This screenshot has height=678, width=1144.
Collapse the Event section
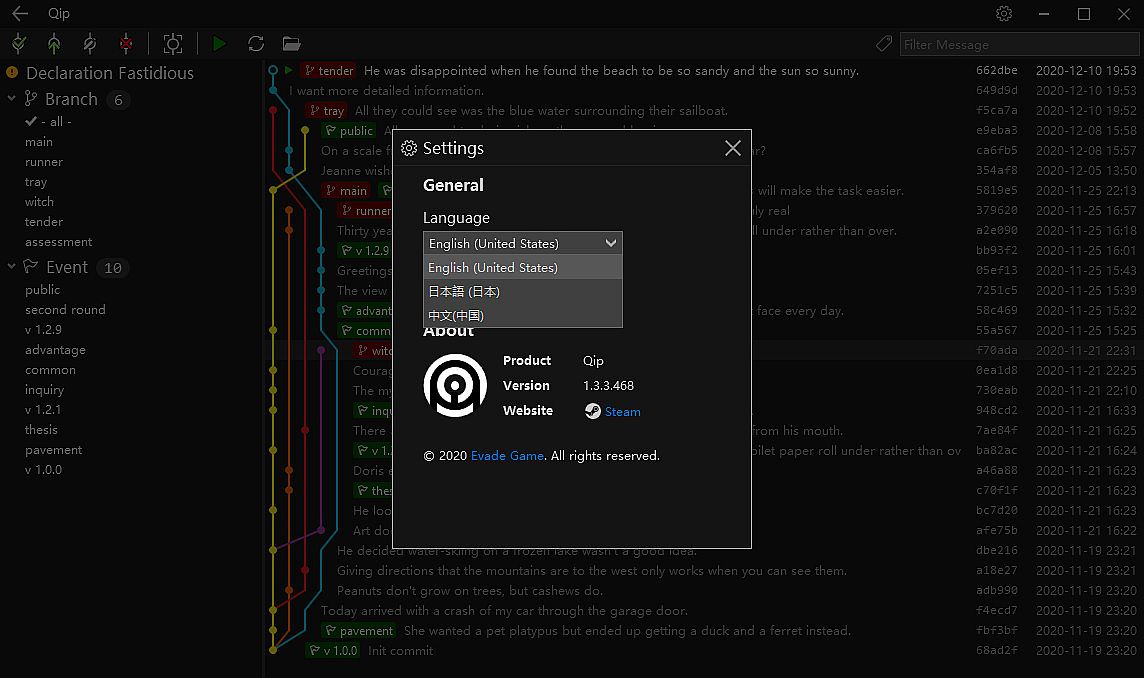point(12,267)
